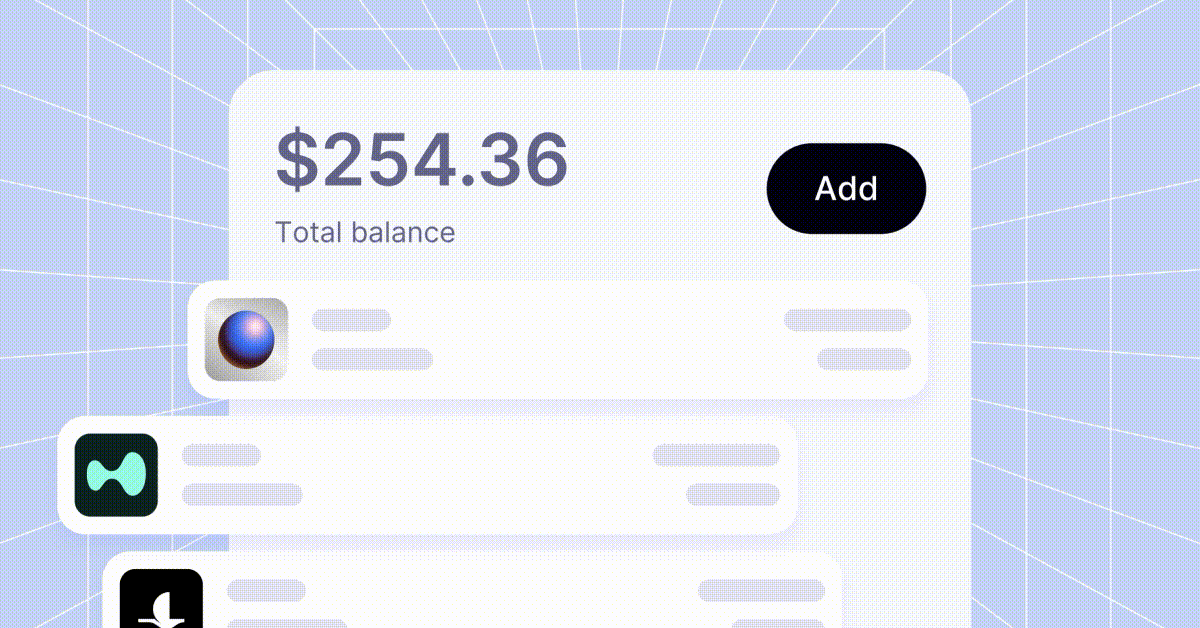1200x628 pixels.
Task: Click the blue sphere row's title placeholder
Action: tap(351, 320)
